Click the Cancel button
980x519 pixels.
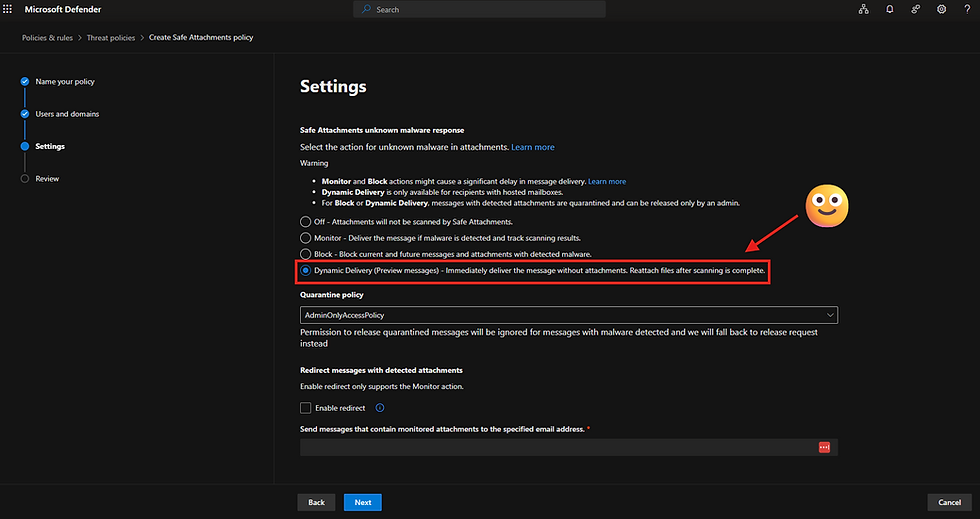[x=949, y=502]
